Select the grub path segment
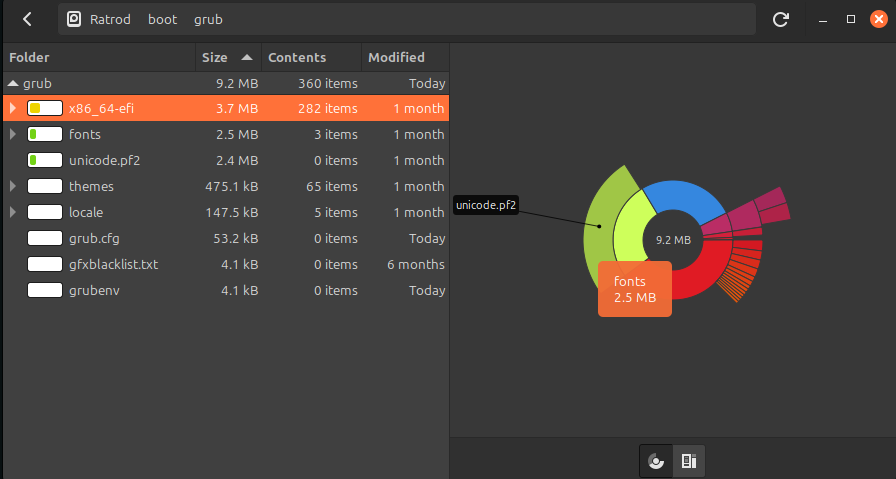The height and width of the screenshot is (479, 896). click(x=208, y=19)
